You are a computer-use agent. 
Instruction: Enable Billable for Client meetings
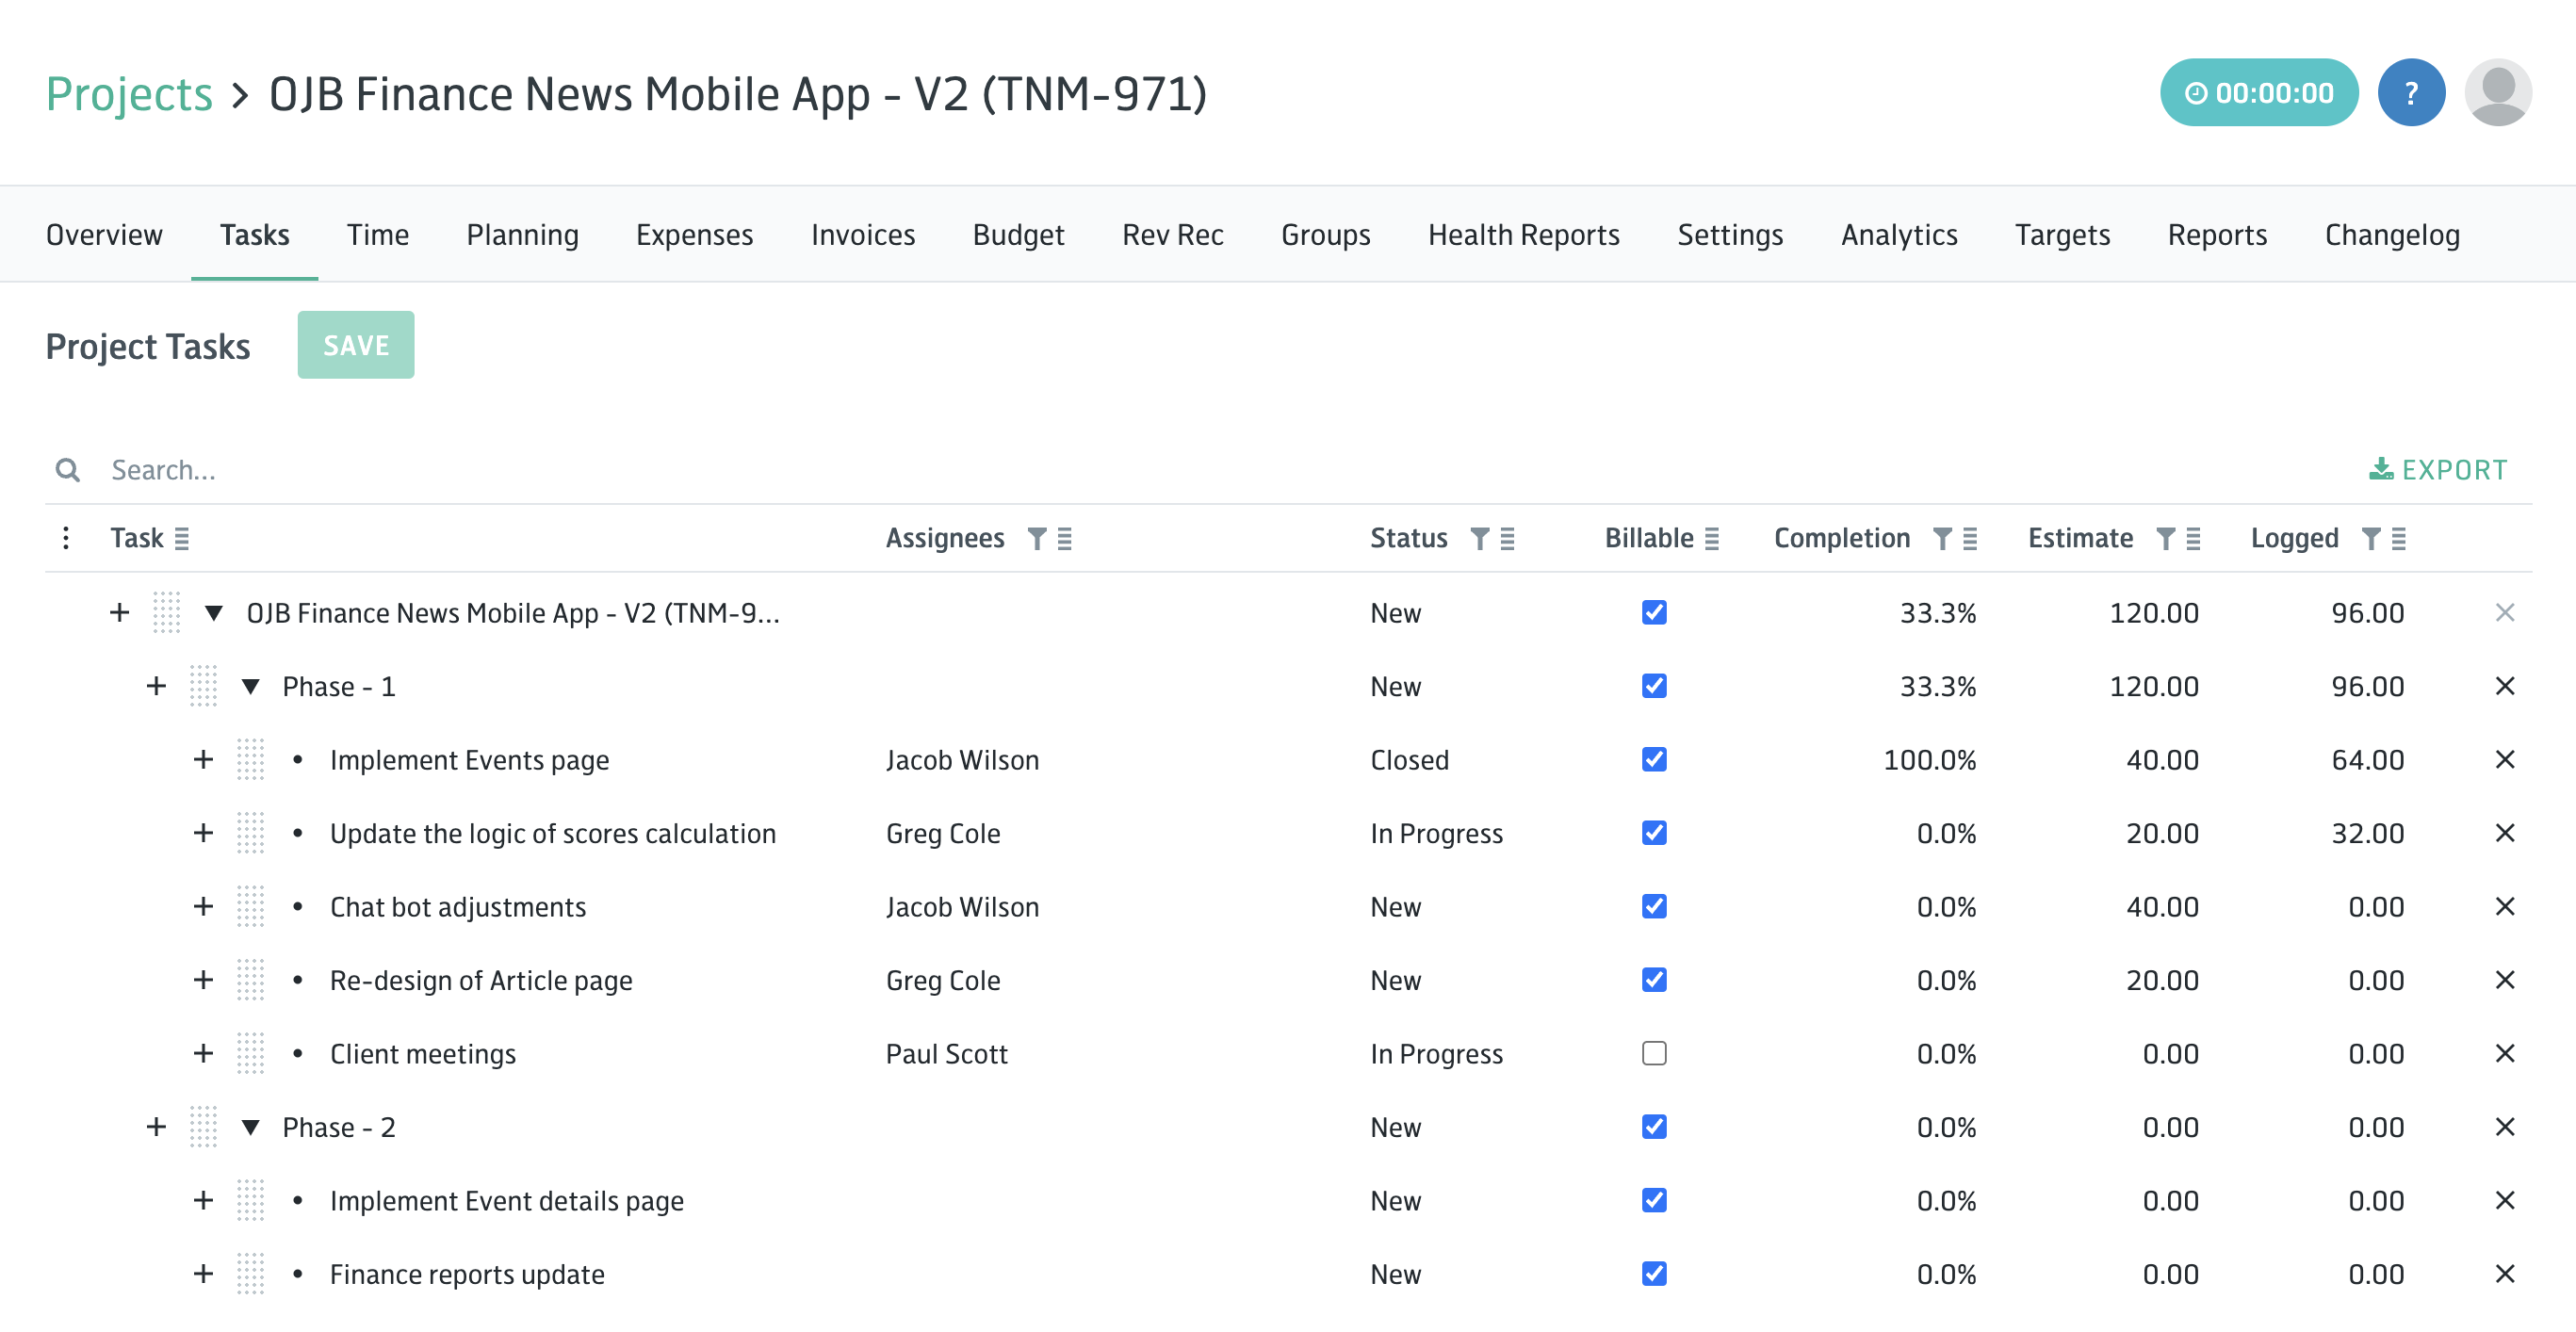(x=1654, y=1053)
